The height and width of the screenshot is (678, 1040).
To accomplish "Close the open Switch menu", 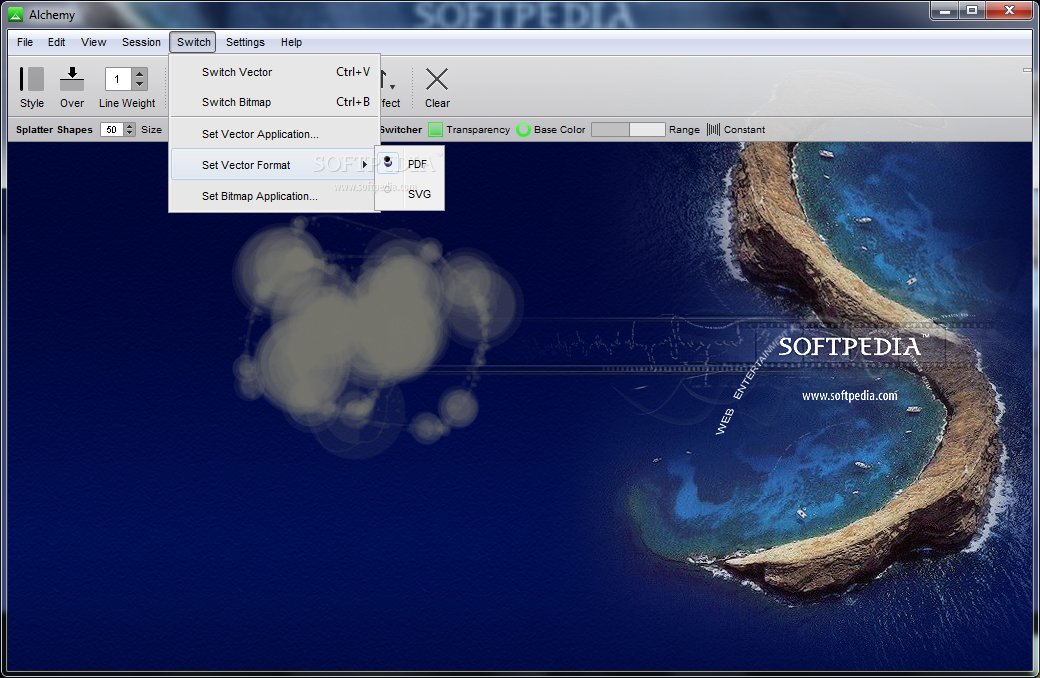I will (193, 42).
